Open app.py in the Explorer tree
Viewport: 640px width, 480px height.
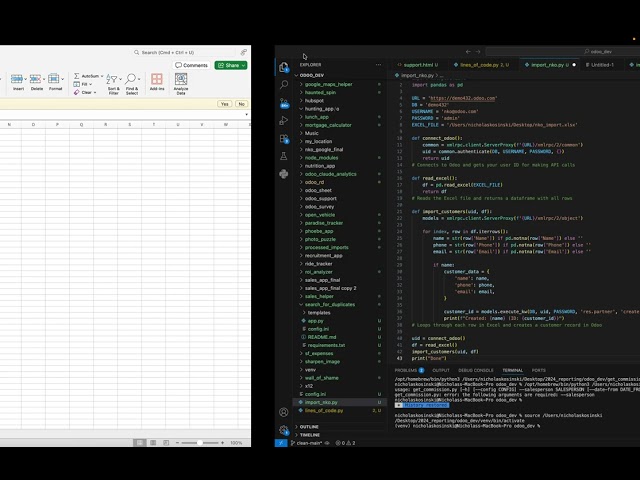tap(340, 321)
